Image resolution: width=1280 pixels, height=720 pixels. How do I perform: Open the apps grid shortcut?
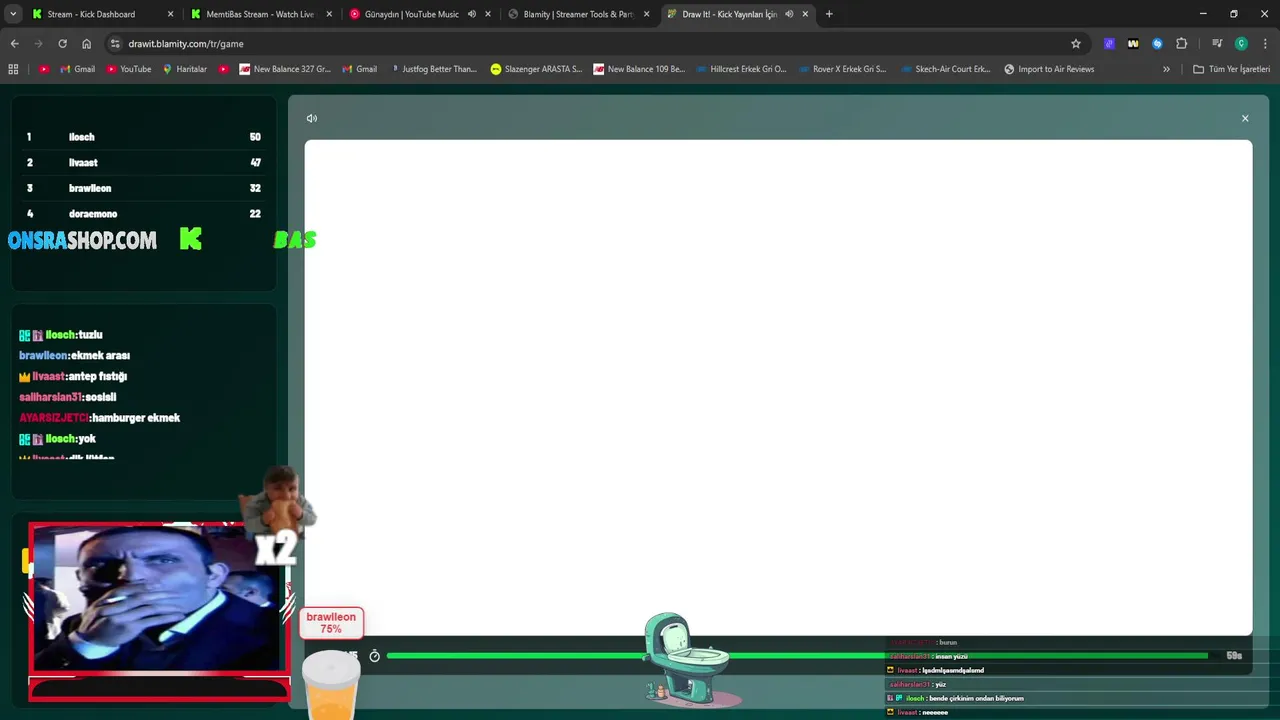pyautogui.click(x=13, y=69)
